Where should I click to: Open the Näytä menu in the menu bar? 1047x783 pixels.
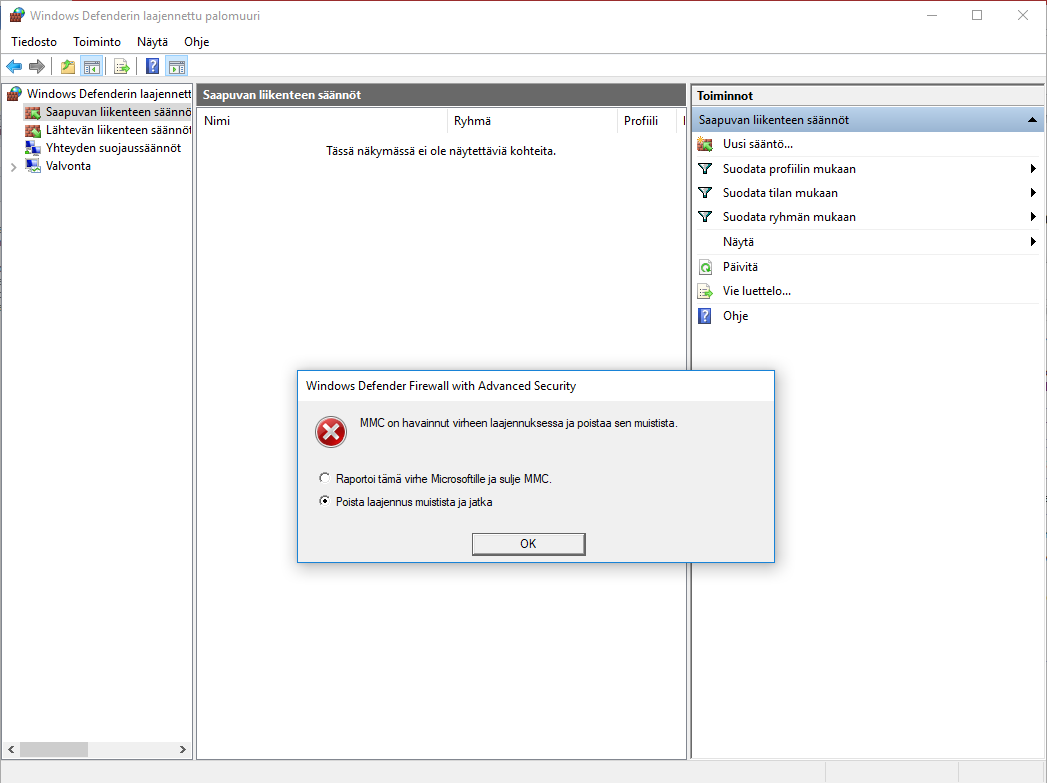[152, 42]
